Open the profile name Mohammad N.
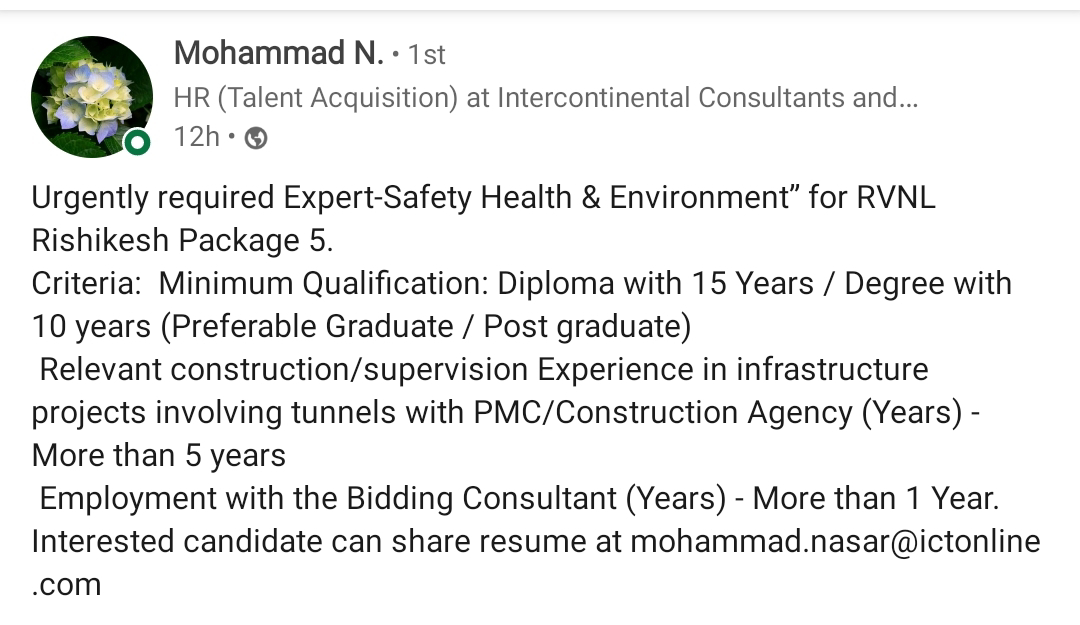This screenshot has height=625, width=1080. (278, 54)
